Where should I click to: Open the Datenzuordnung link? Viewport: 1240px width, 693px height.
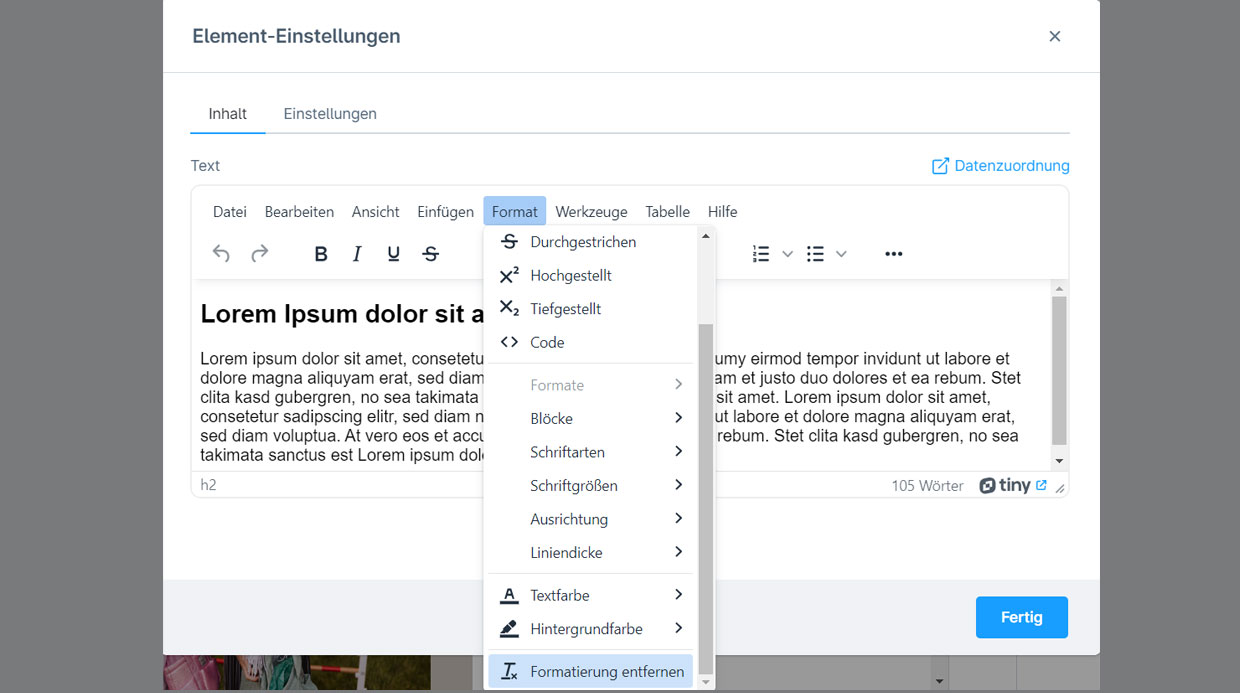pos(1000,166)
